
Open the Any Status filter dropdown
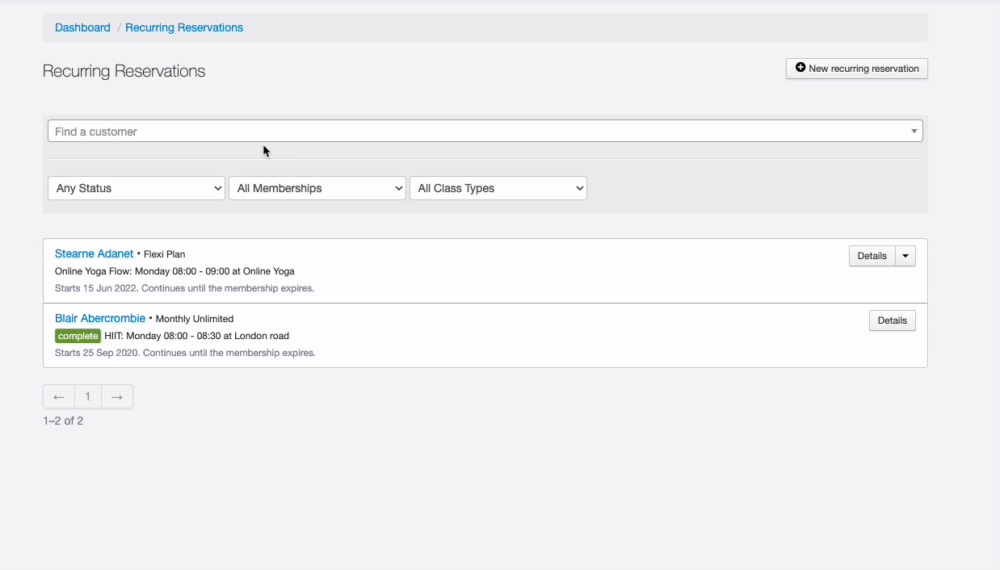[x=136, y=188]
